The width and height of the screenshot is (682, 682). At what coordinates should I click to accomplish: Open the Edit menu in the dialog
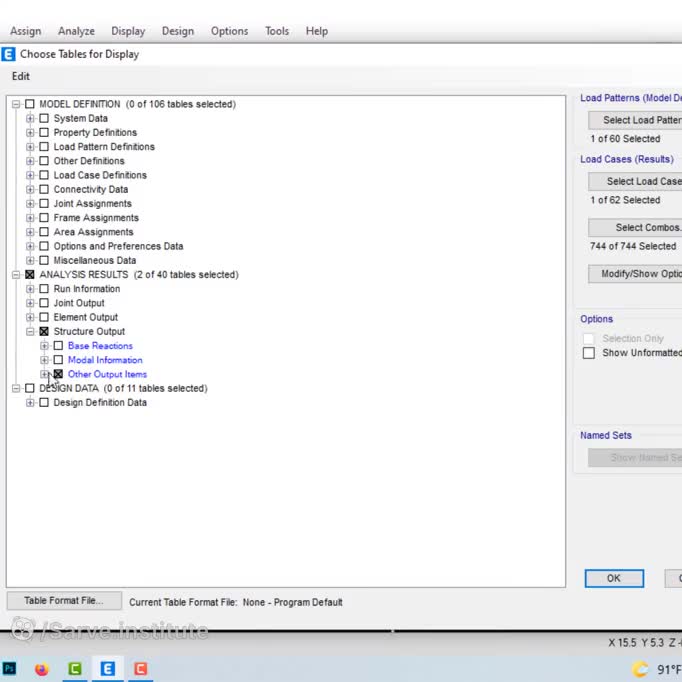pyautogui.click(x=21, y=76)
